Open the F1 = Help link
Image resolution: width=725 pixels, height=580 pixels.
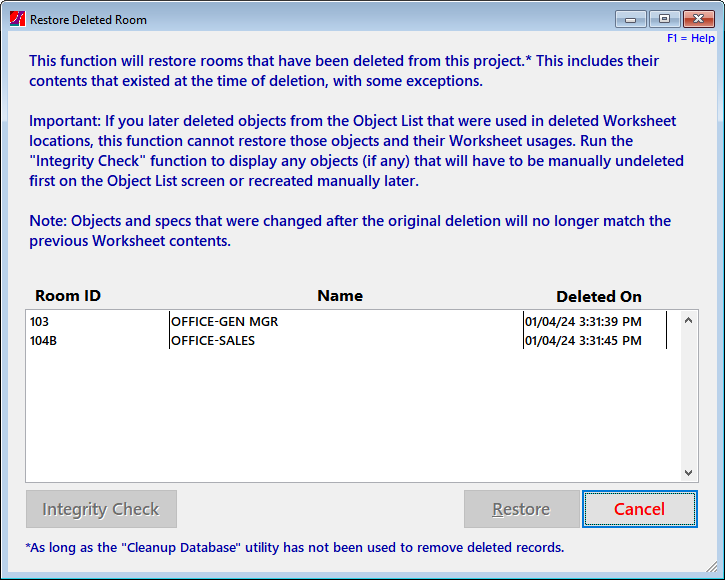point(691,38)
